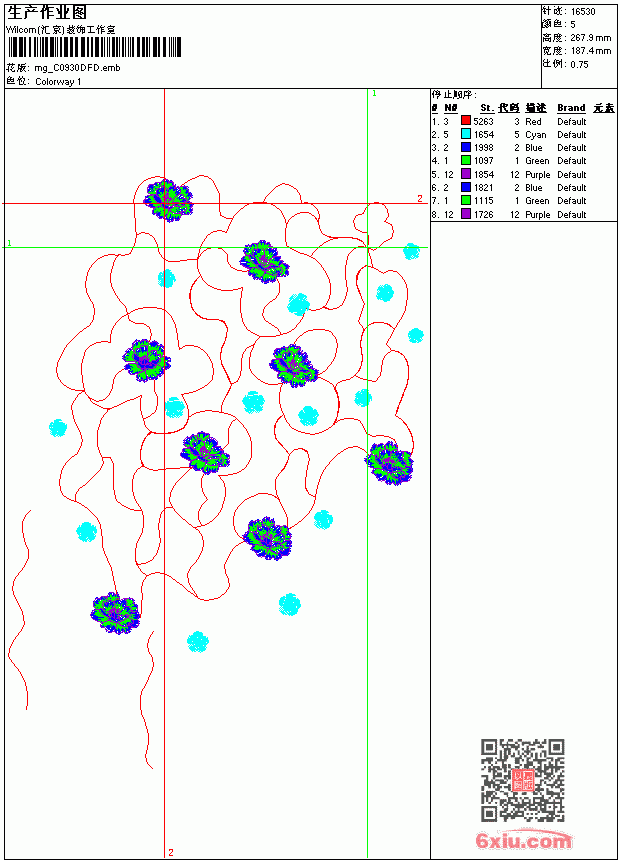Click the barcode under the studio name
620x860 pixels.
(x=94, y=47)
